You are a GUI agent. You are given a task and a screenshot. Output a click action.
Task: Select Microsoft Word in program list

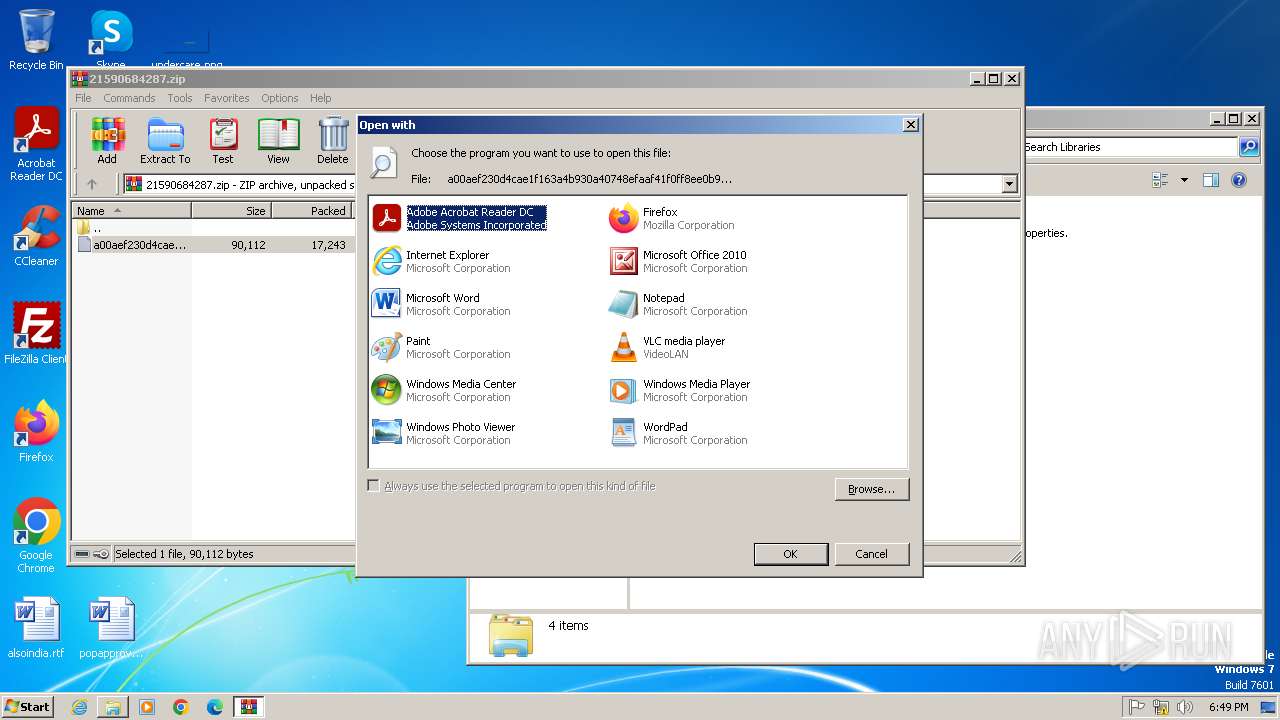tap(441, 304)
